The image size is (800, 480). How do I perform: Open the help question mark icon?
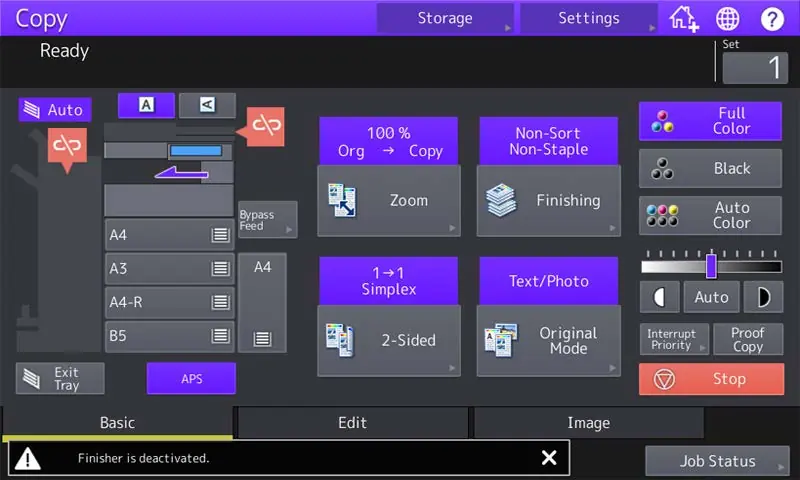[x=772, y=19]
